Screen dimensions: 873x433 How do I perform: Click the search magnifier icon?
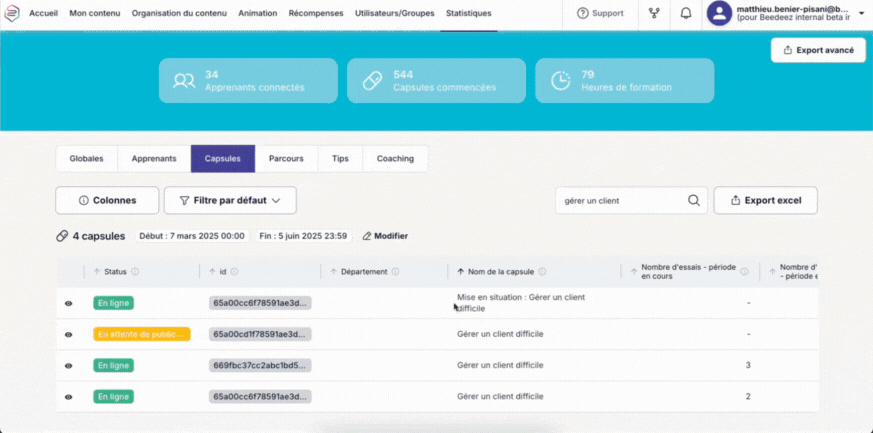[693, 200]
